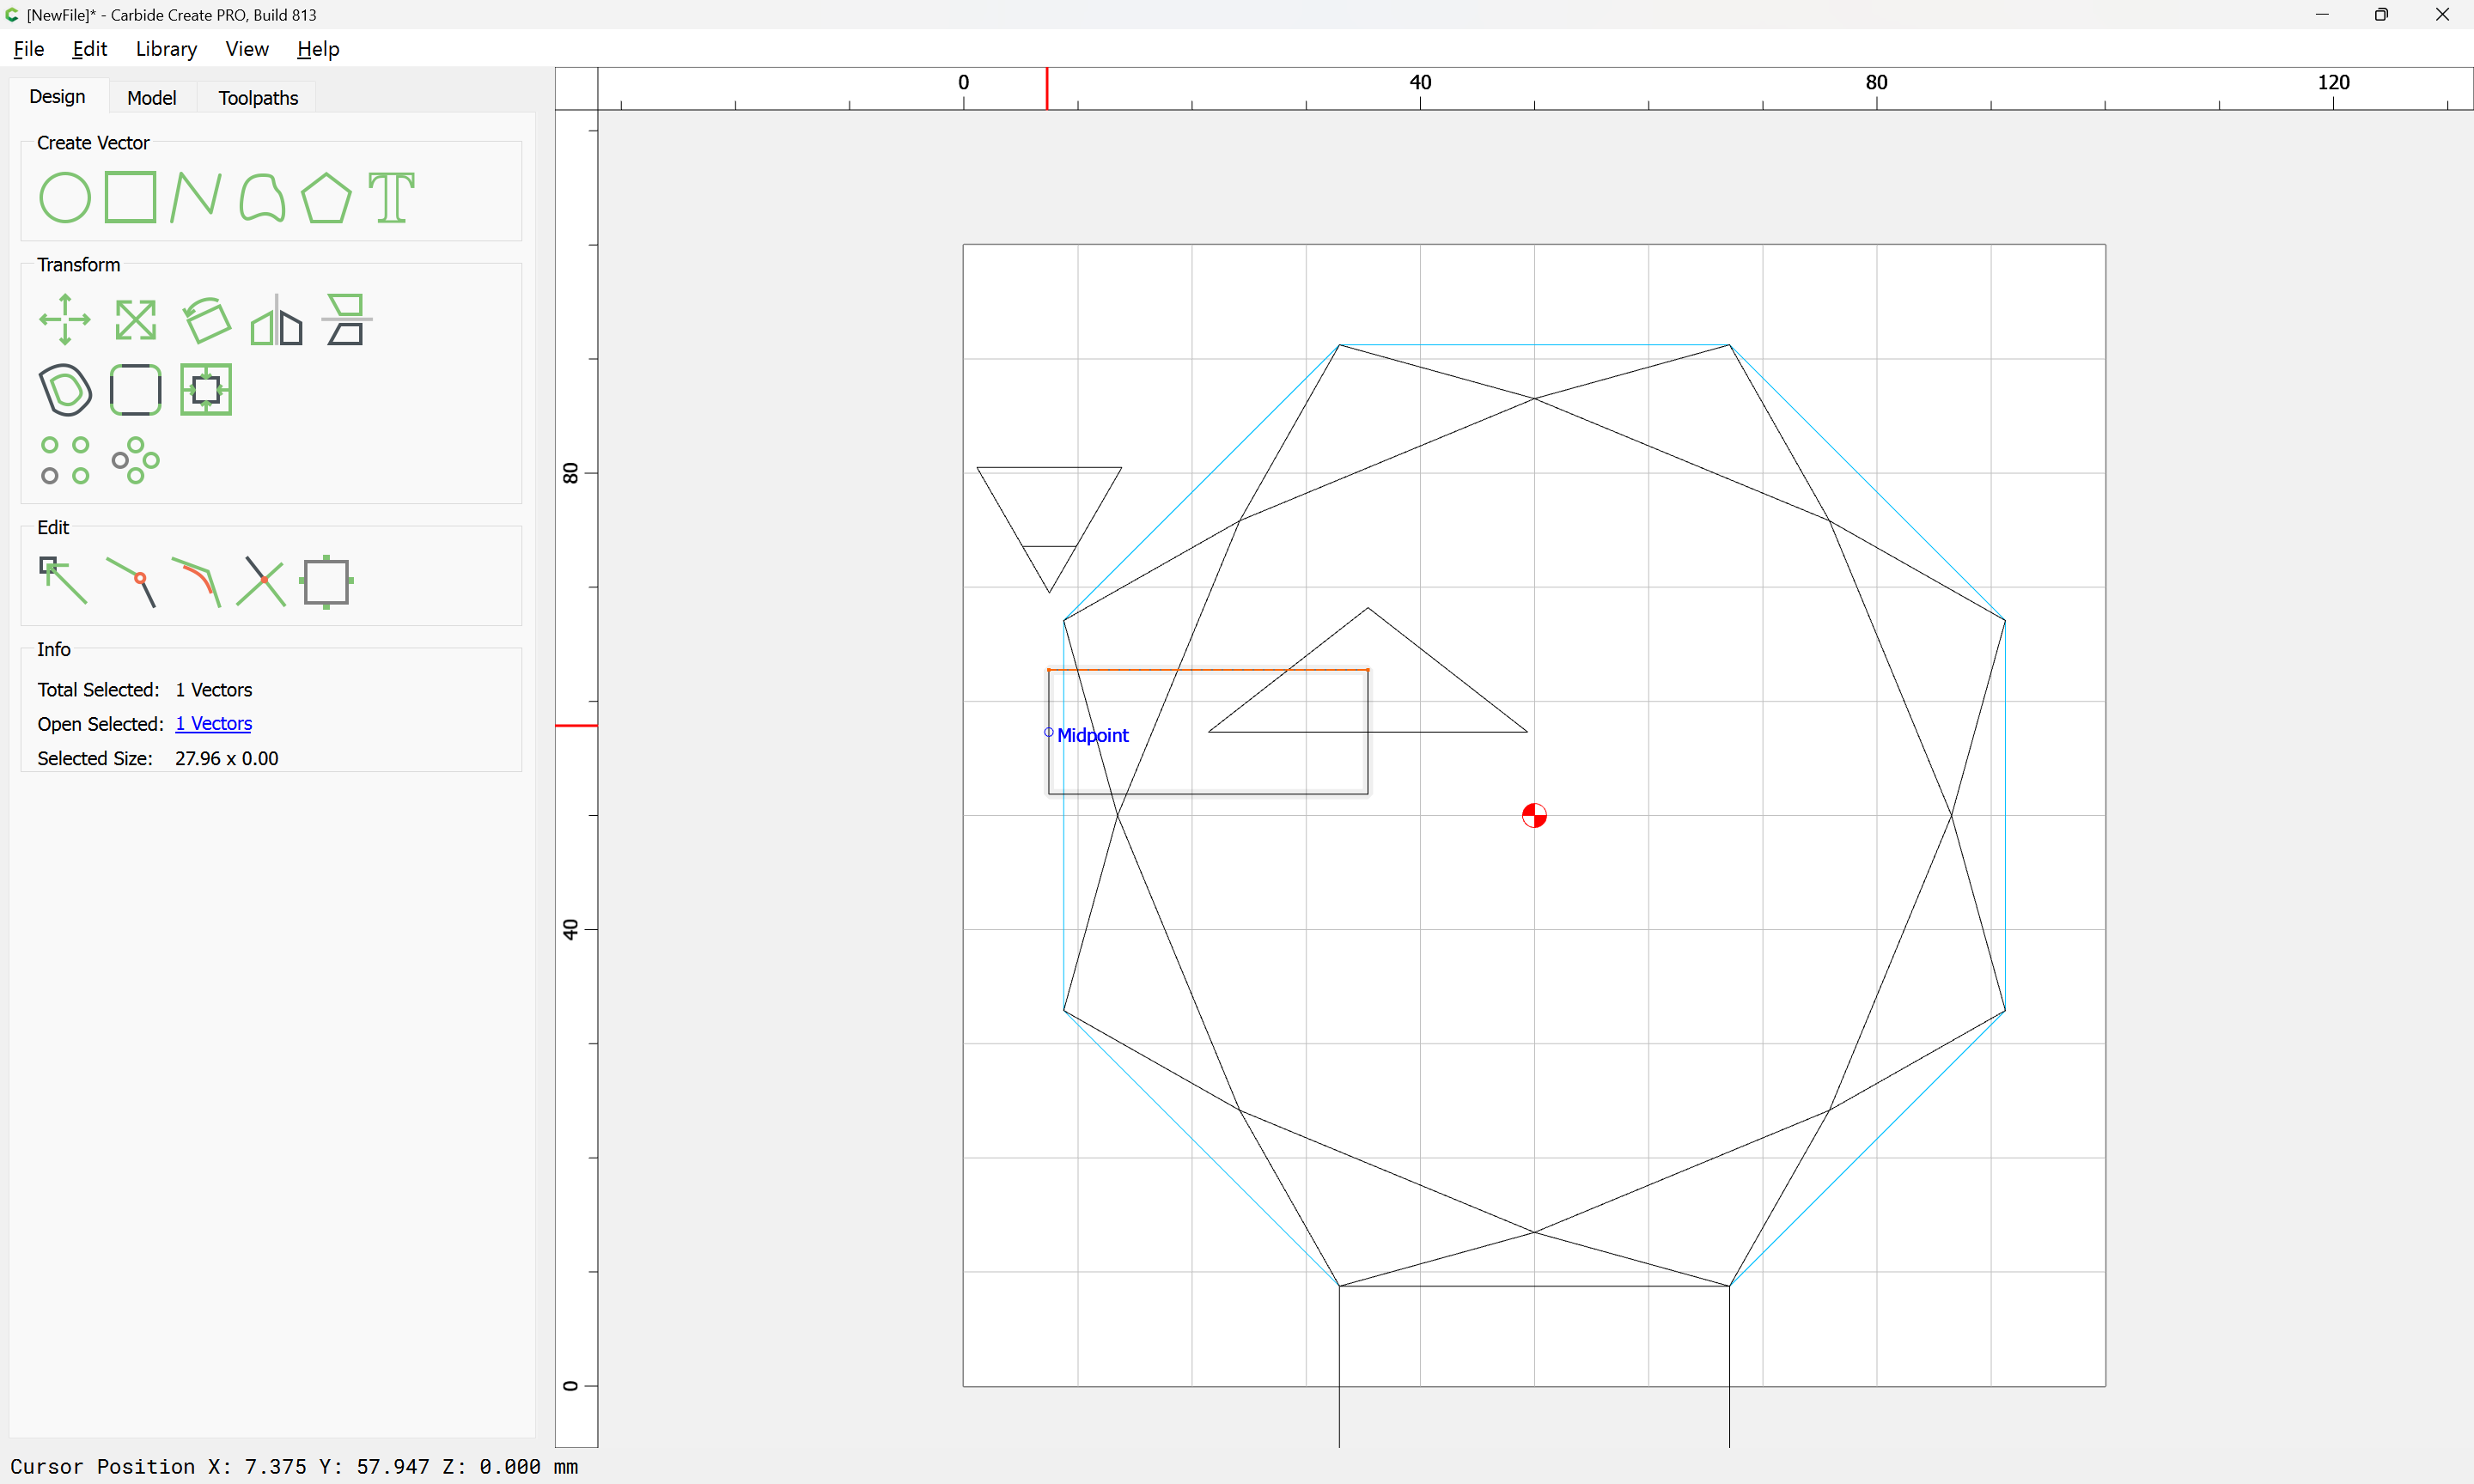Select the Polyline vector tool
This screenshot has height=1484, width=2474.
coord(196,197)
